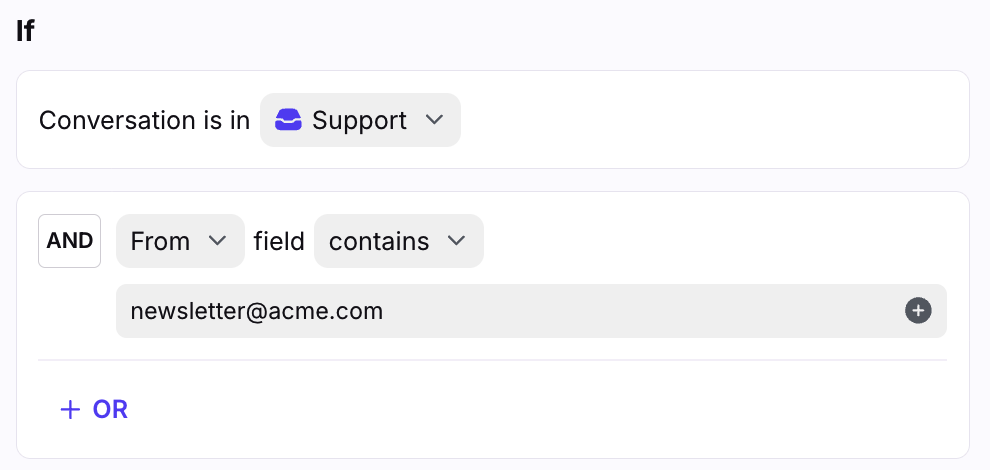Image resolution: width=990 pixels, height=470 pixels.
Task: Add an OR condition
Action: click(94, 409)
